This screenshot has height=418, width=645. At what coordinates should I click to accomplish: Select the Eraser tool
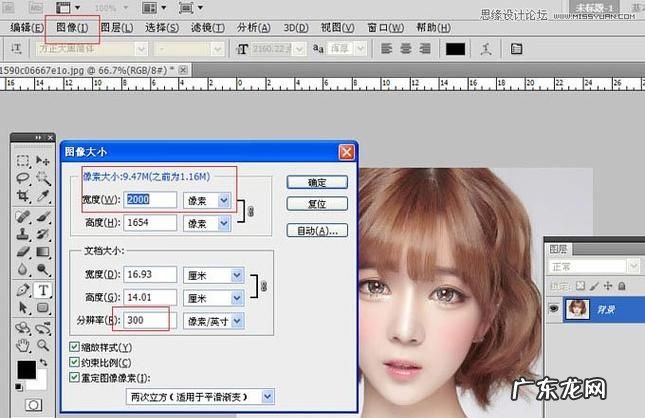click(x=23, y=251)
